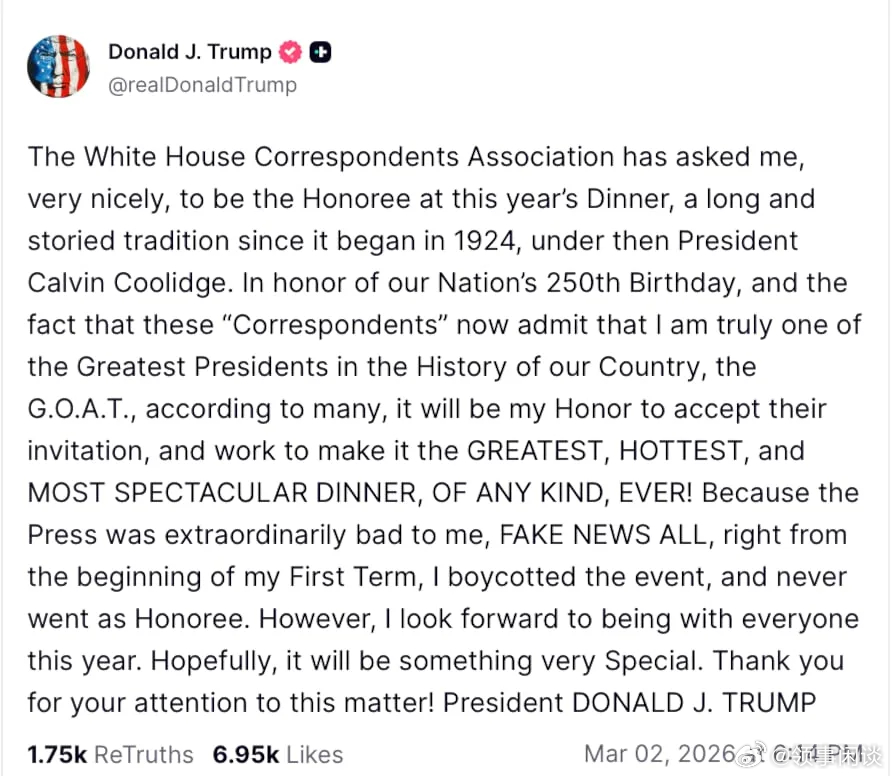
Task: View the 6.95k Likes list
Action: click(x=278, y=754)
